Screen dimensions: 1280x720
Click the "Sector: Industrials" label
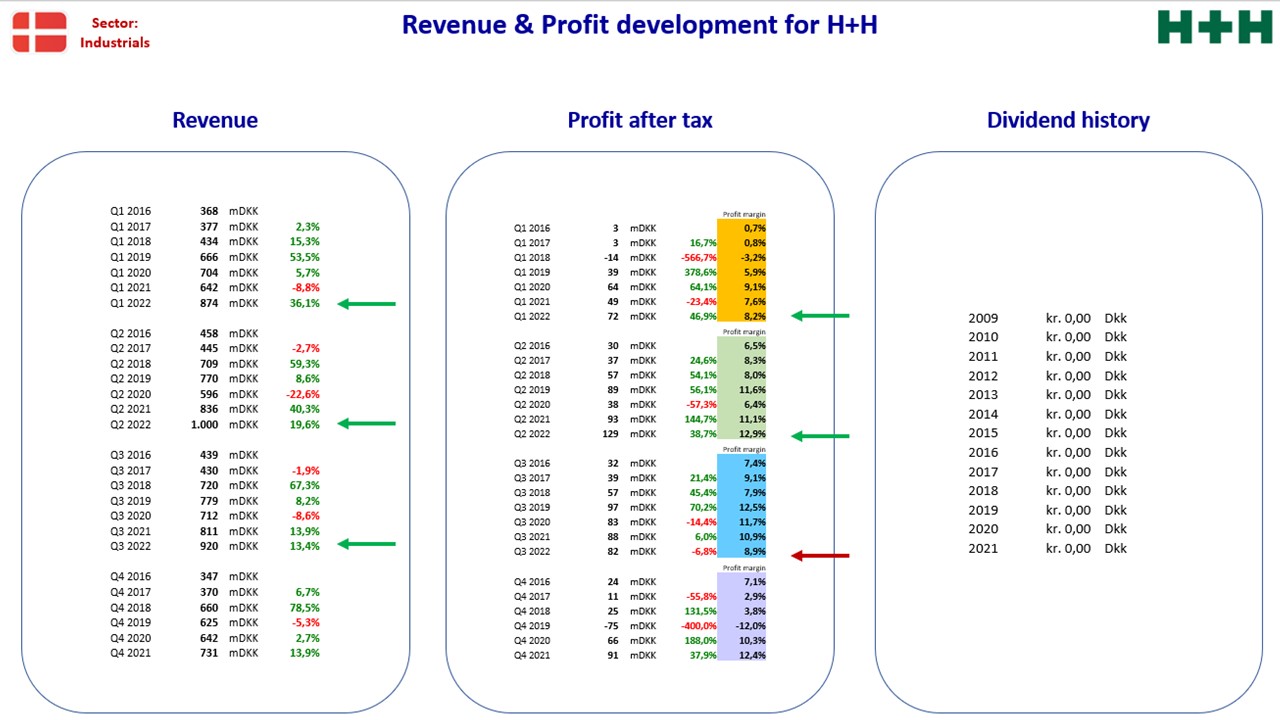115,32
